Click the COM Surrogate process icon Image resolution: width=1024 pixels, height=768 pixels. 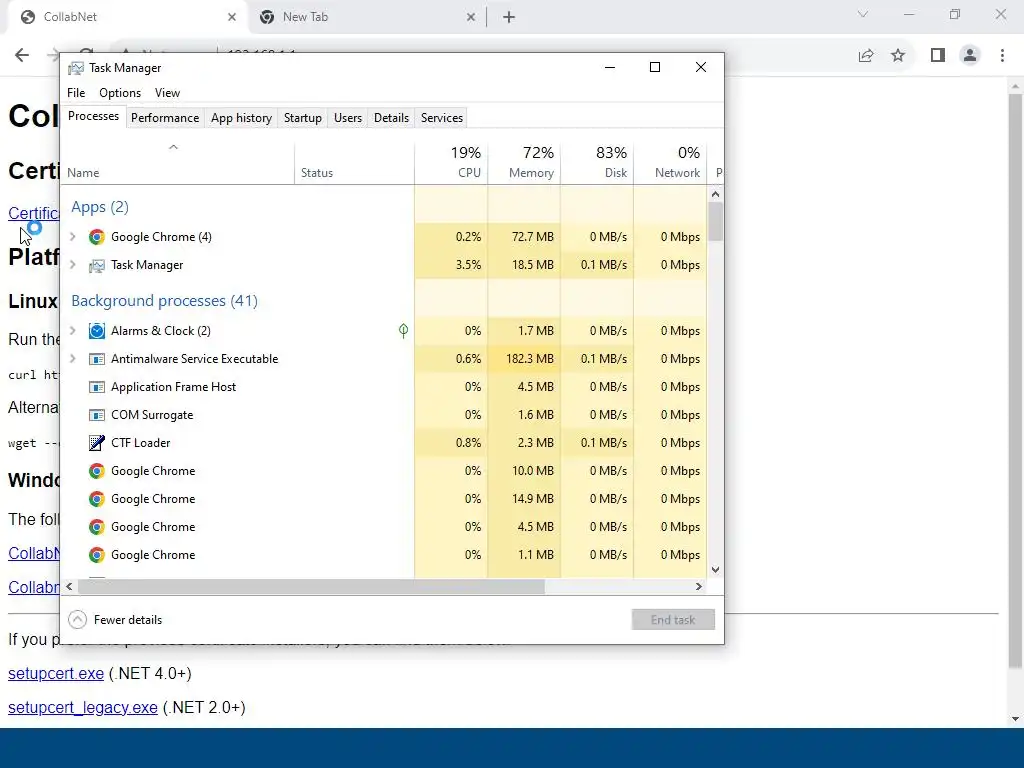click(97, 415)
